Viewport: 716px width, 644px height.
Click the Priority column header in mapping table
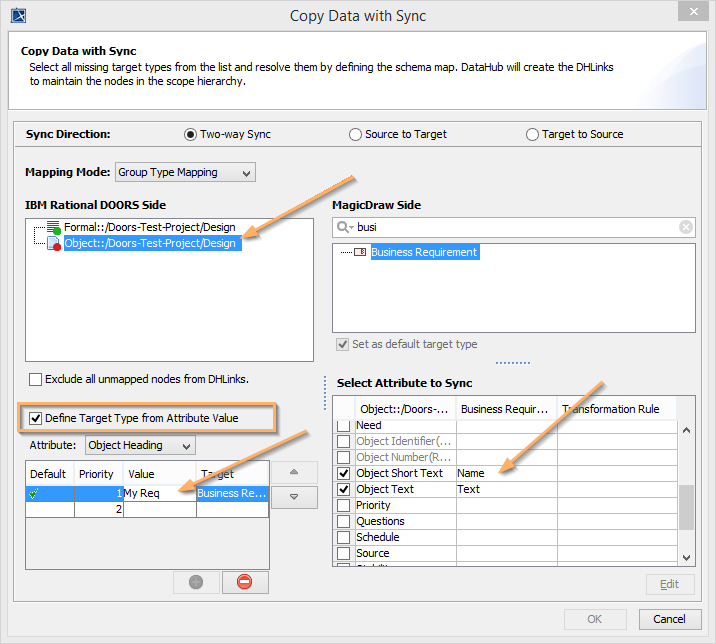tap(99, 474)
